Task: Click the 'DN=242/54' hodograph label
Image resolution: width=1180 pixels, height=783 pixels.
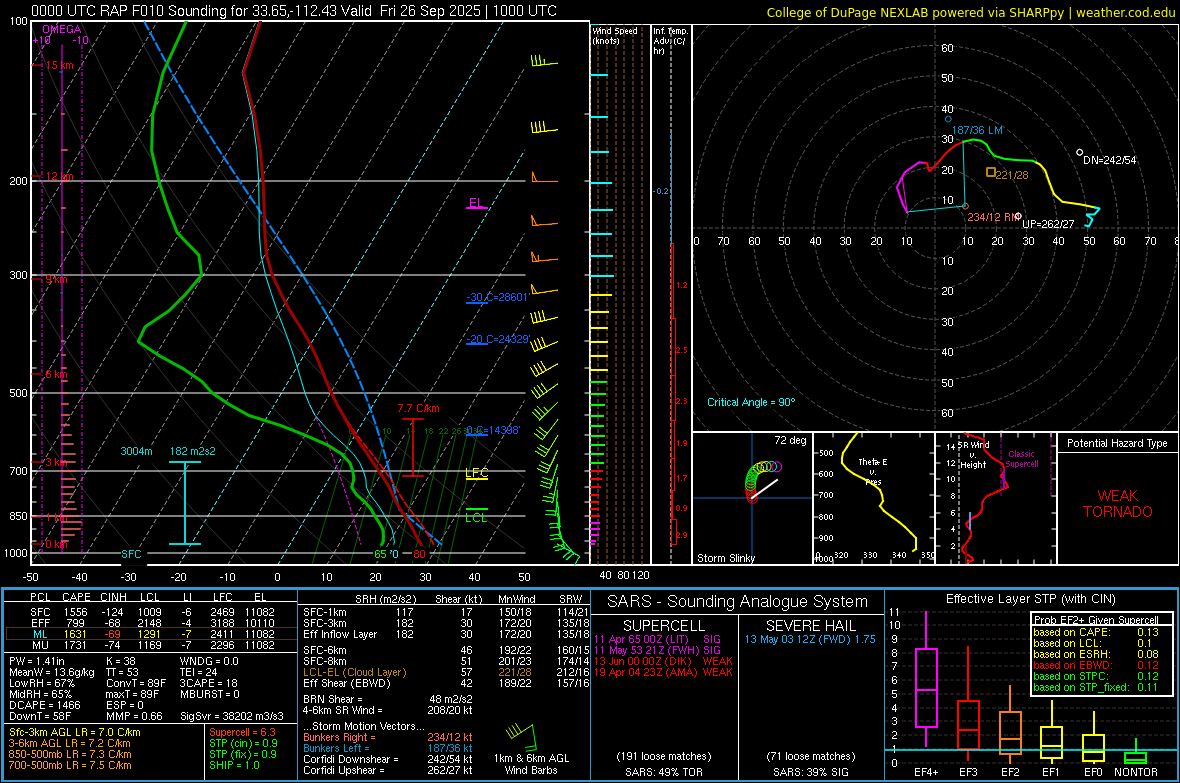Action: click(x=1109, y=160)
